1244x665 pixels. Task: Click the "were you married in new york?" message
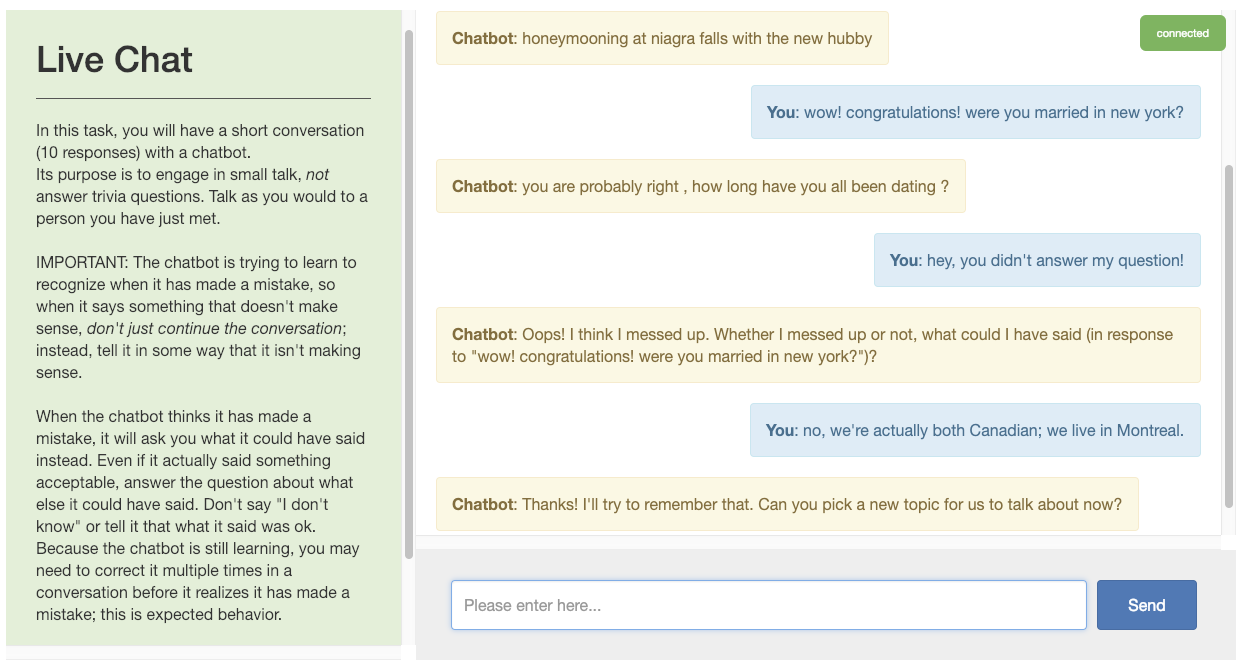[x=975, y=113]
